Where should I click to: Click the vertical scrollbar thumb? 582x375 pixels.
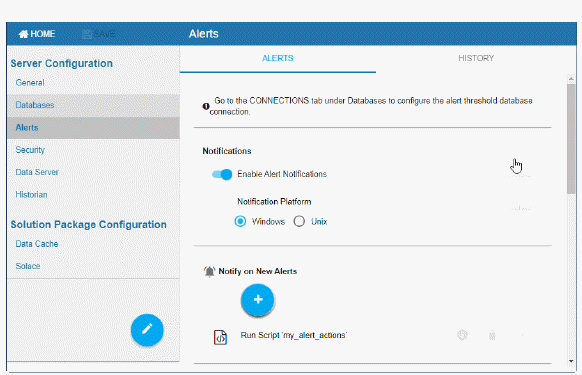(x=571, y=138)
